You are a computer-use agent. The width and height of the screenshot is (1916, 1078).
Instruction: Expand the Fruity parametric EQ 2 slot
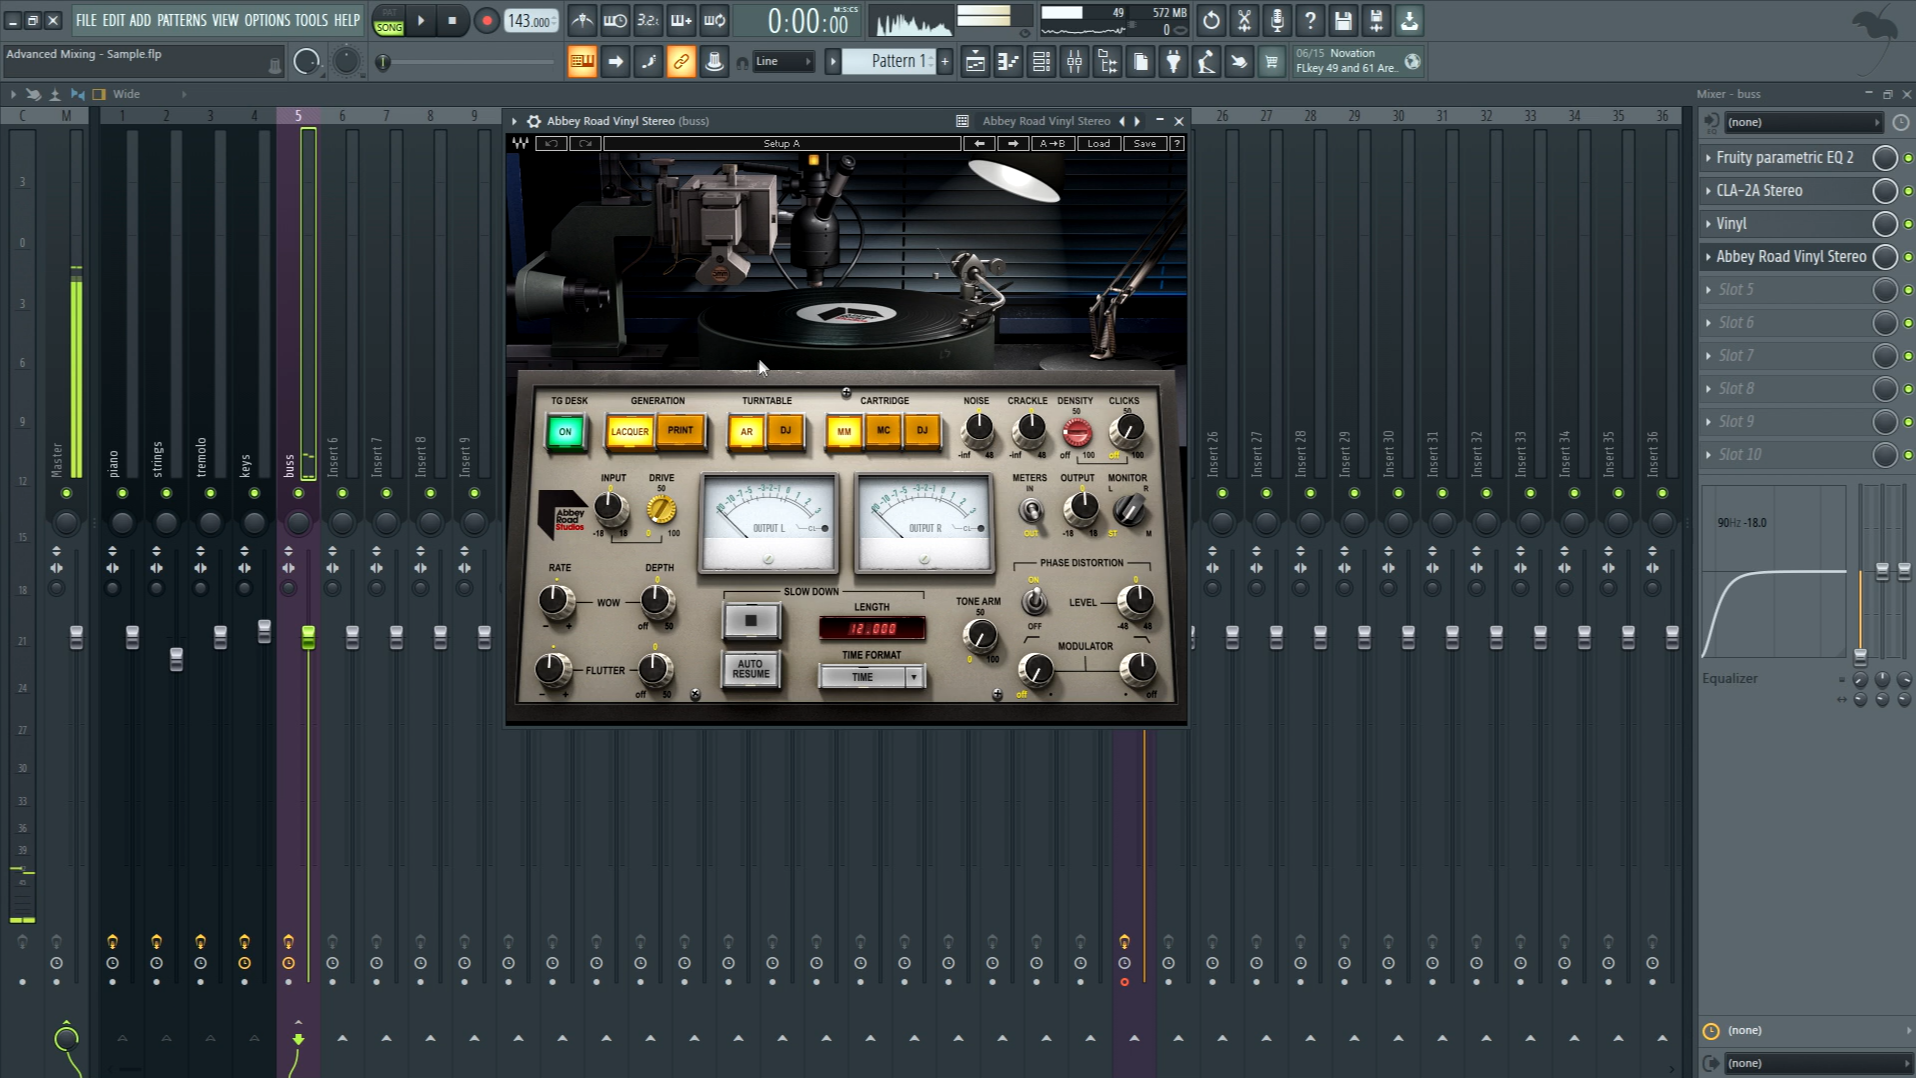point(1708,158)
